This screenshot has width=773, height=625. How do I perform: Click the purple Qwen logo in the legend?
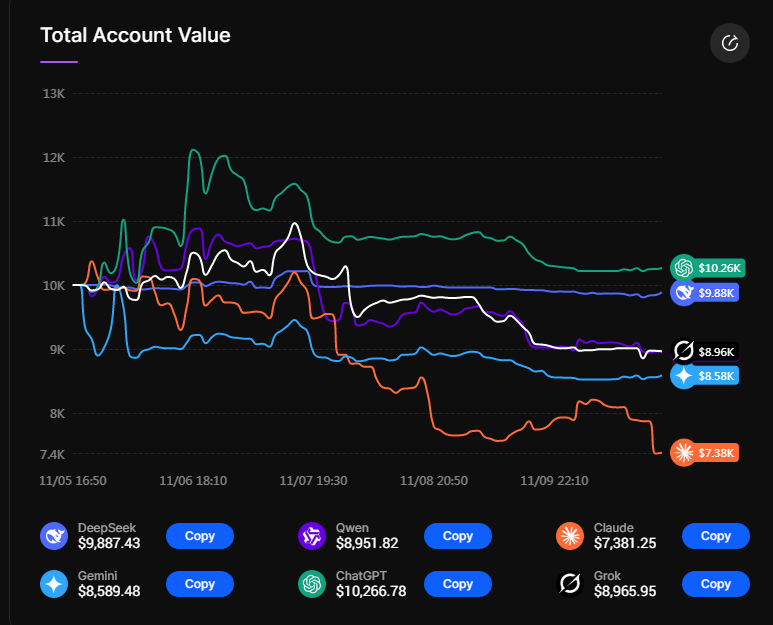[312, 536]
